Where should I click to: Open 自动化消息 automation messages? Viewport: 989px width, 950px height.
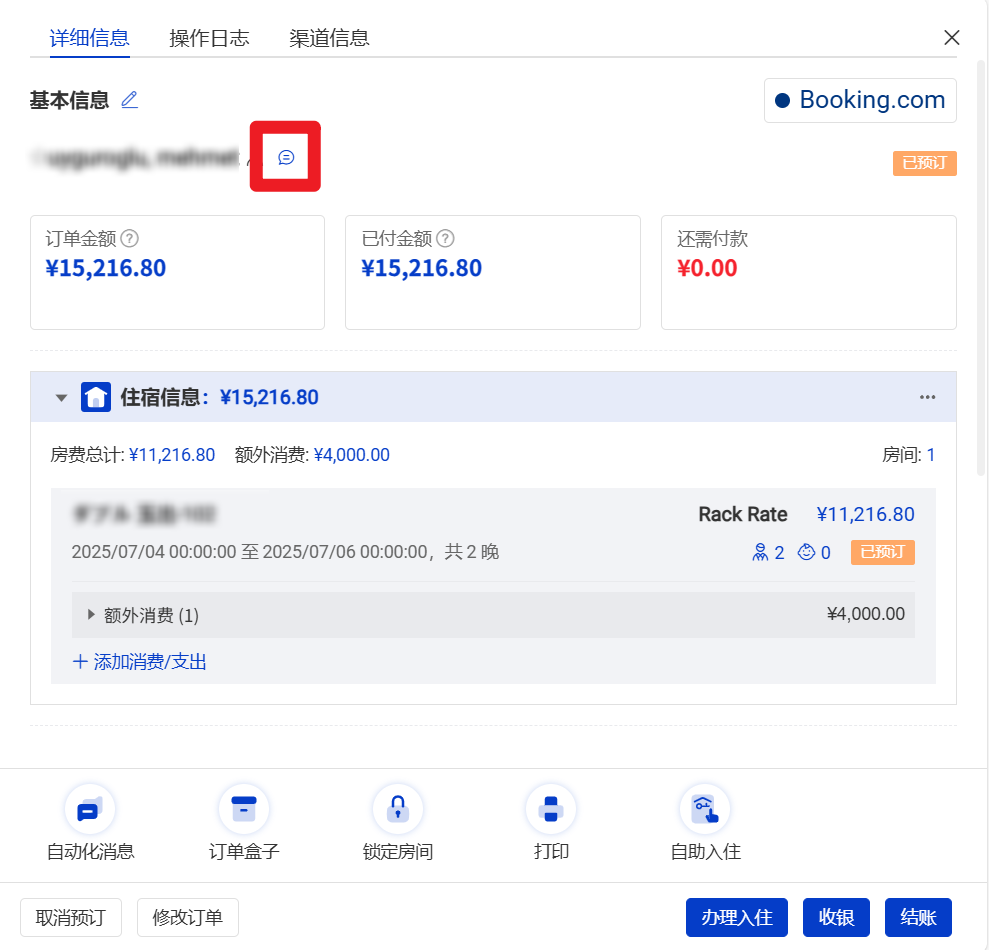click(90, 809)
